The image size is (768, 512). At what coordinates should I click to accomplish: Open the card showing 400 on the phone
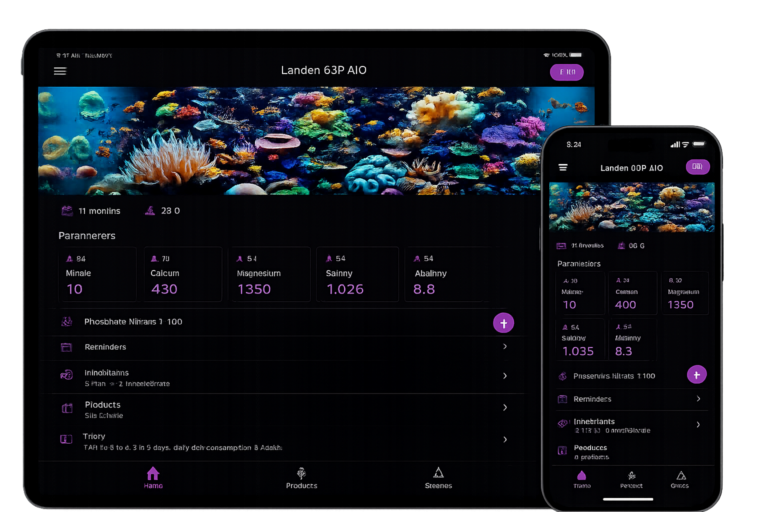point(633,293)
